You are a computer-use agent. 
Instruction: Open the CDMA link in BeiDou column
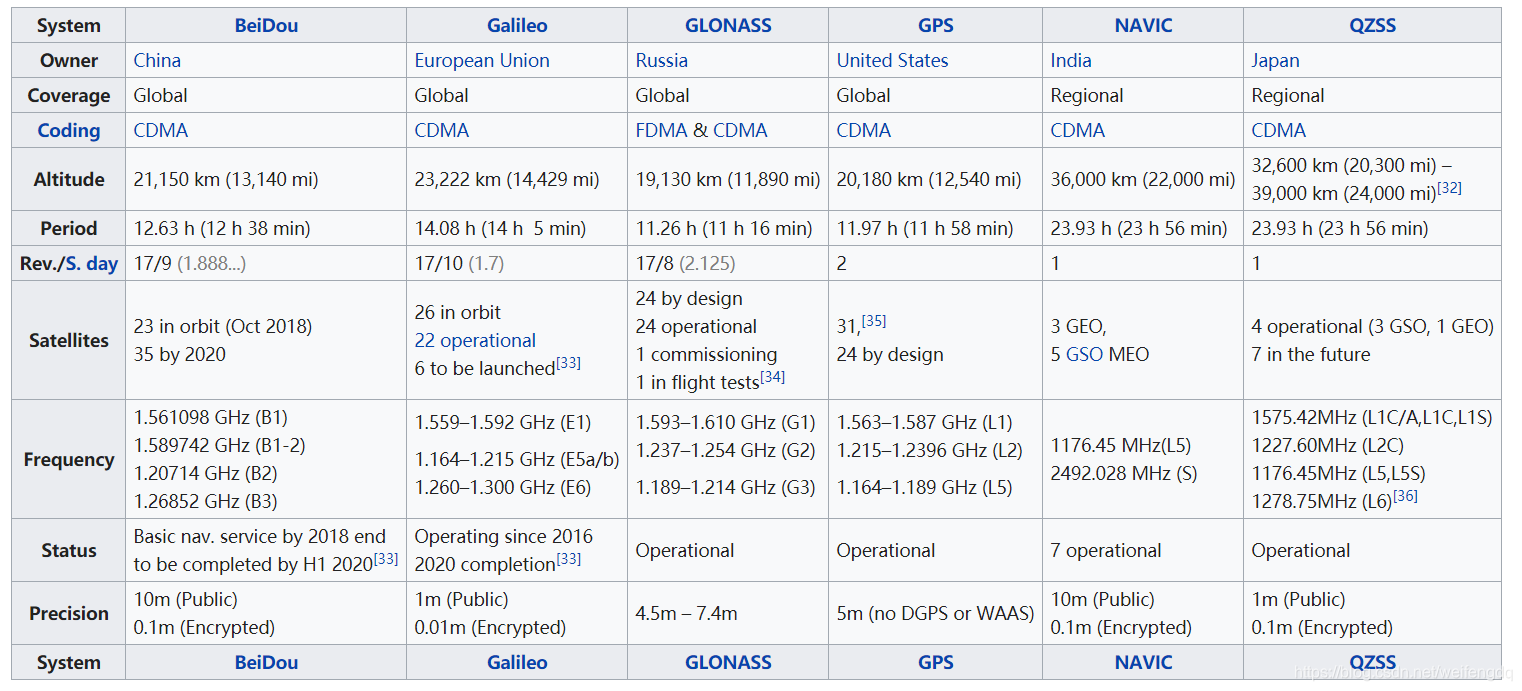[x=161, y=130]
